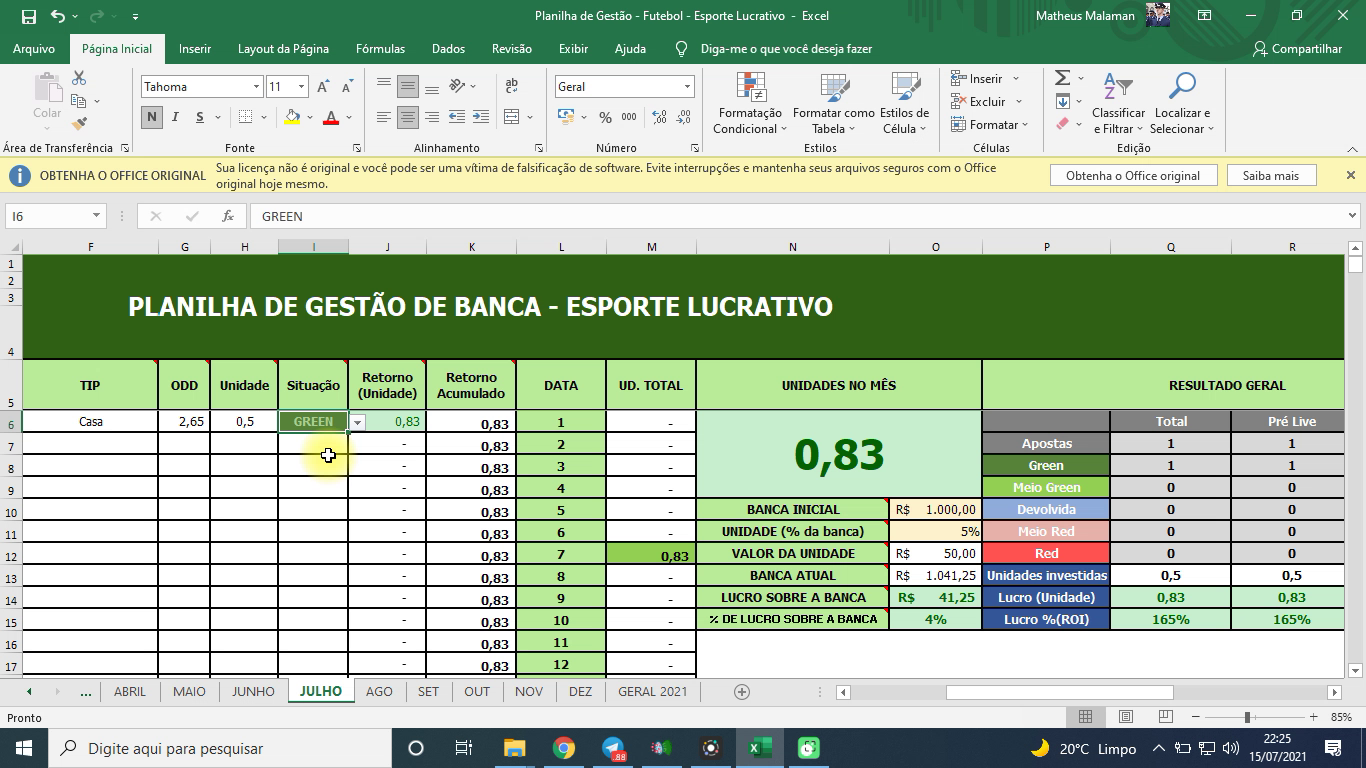Open the Arquivo menu

pyautogui.click(x=34, y=48)
